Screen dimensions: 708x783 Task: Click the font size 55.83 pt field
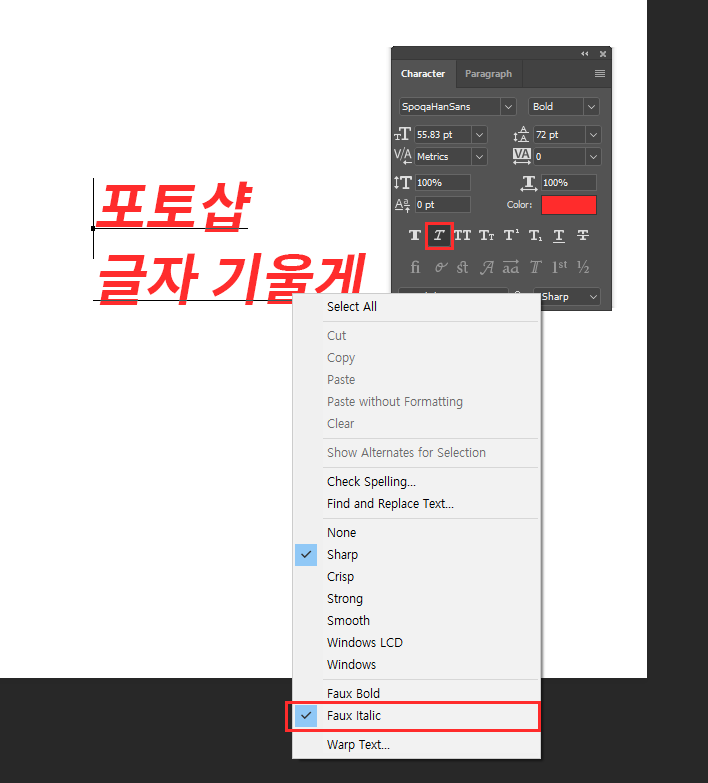pyautogui.click(x=443, y=134)
